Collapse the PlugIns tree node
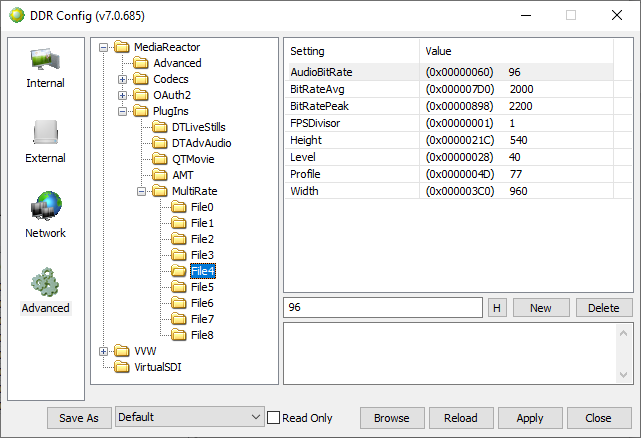The width and height of the screenshot is (641, 438). pyautogui.click(x=122, y=111)
